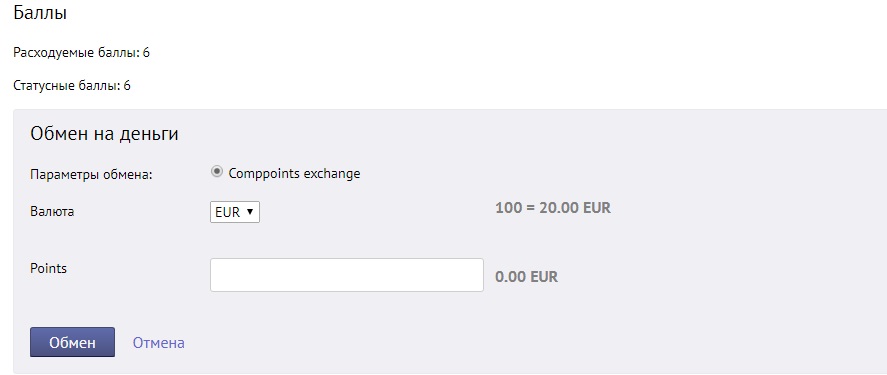
Task: Click the Валюта label
Action: point(52,212)
